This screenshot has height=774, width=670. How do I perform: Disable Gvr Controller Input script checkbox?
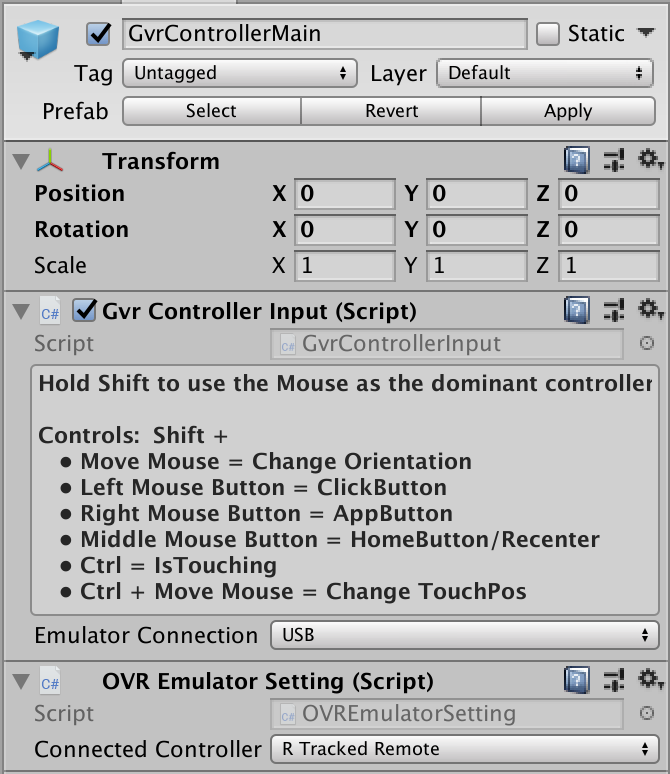(85, 311)
